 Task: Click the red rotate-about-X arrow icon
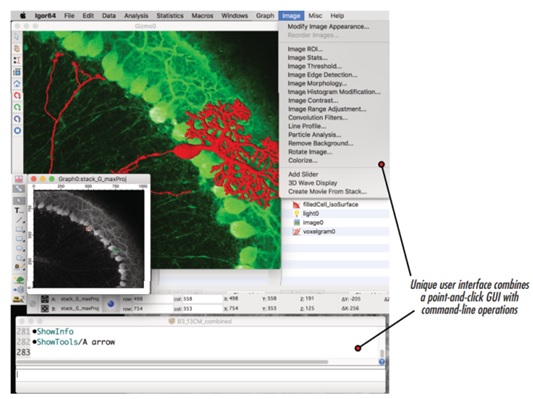click(x=17, y=96)
